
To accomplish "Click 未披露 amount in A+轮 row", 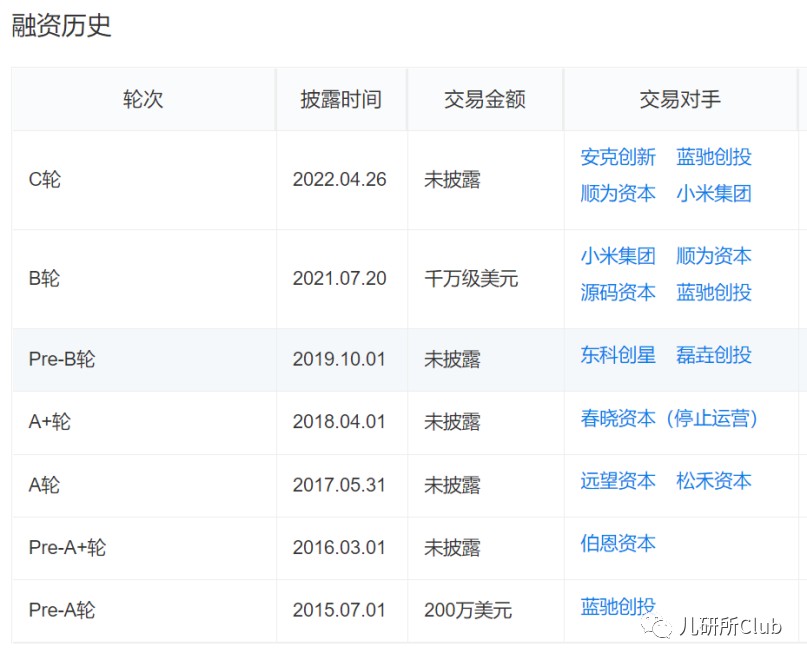I will coord(452,422).
